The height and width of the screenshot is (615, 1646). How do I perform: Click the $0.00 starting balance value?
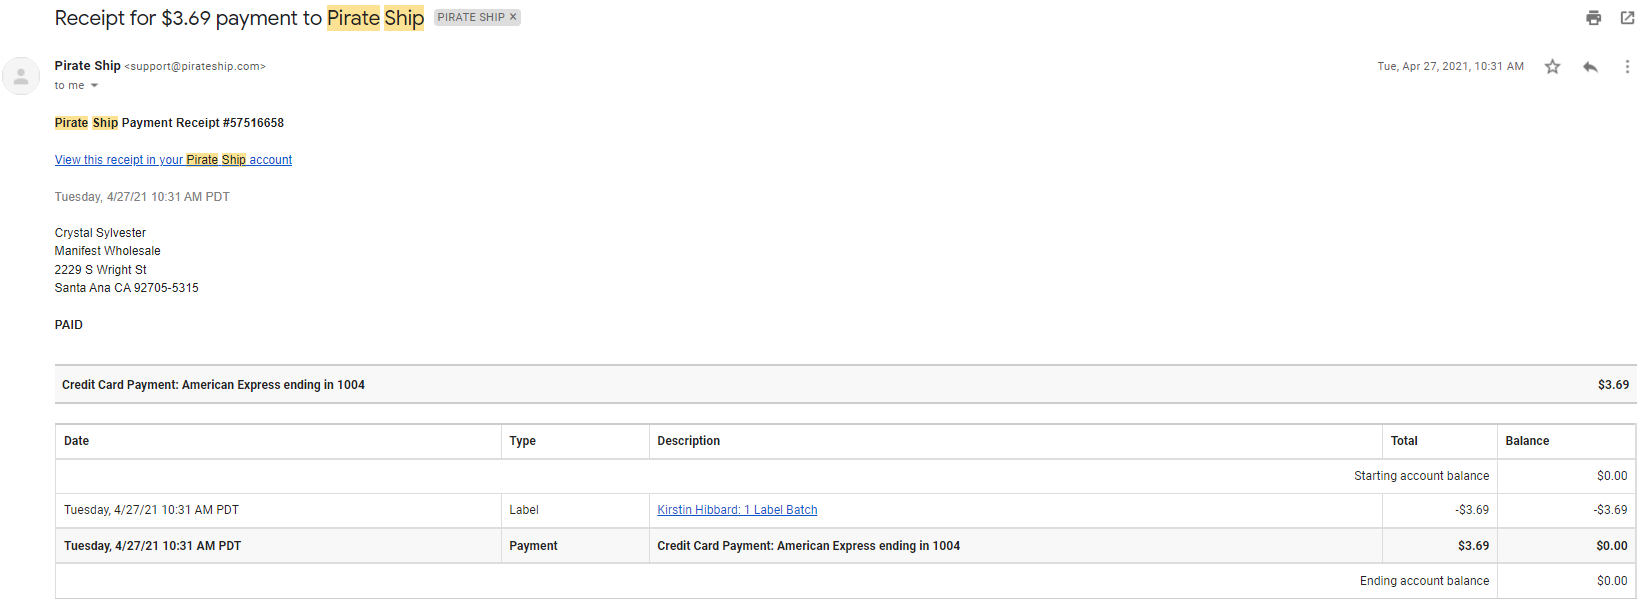tap(1612, 476)
